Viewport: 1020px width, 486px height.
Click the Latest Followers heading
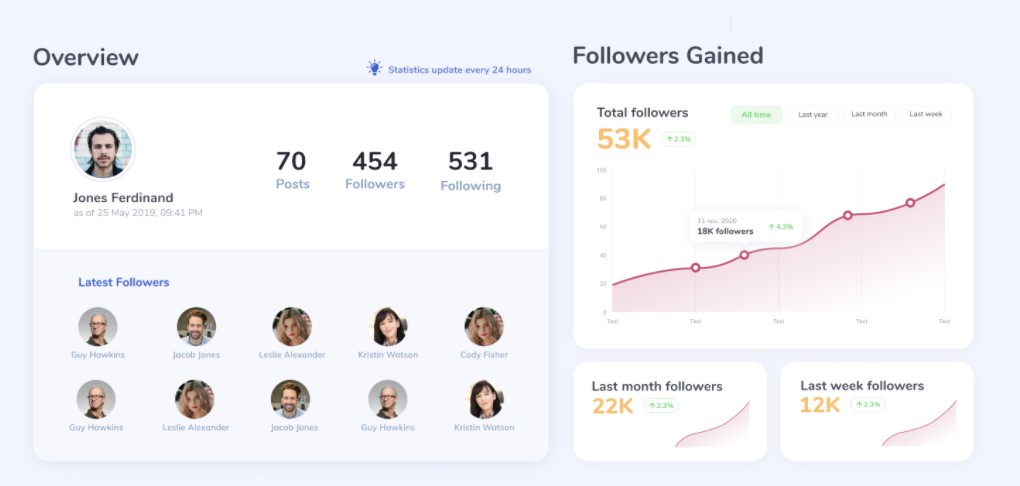(x=123, y=283)
